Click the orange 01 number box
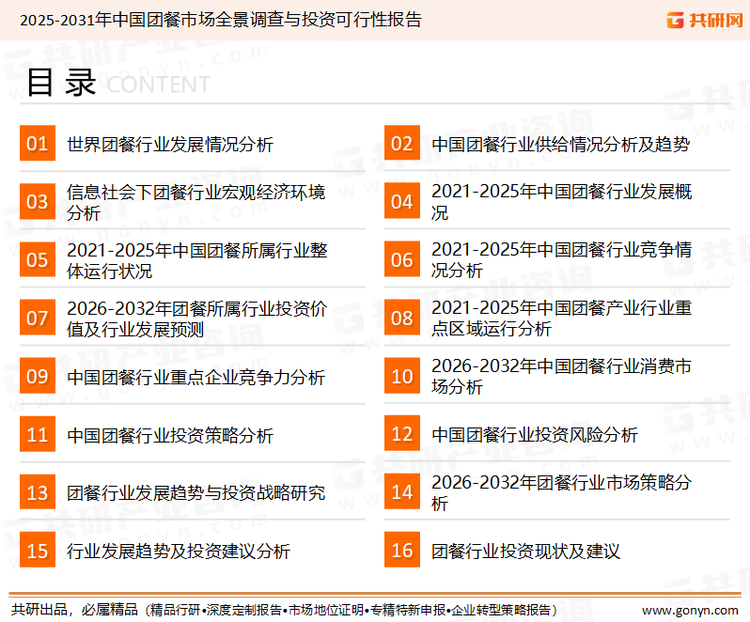 point(37,143)
